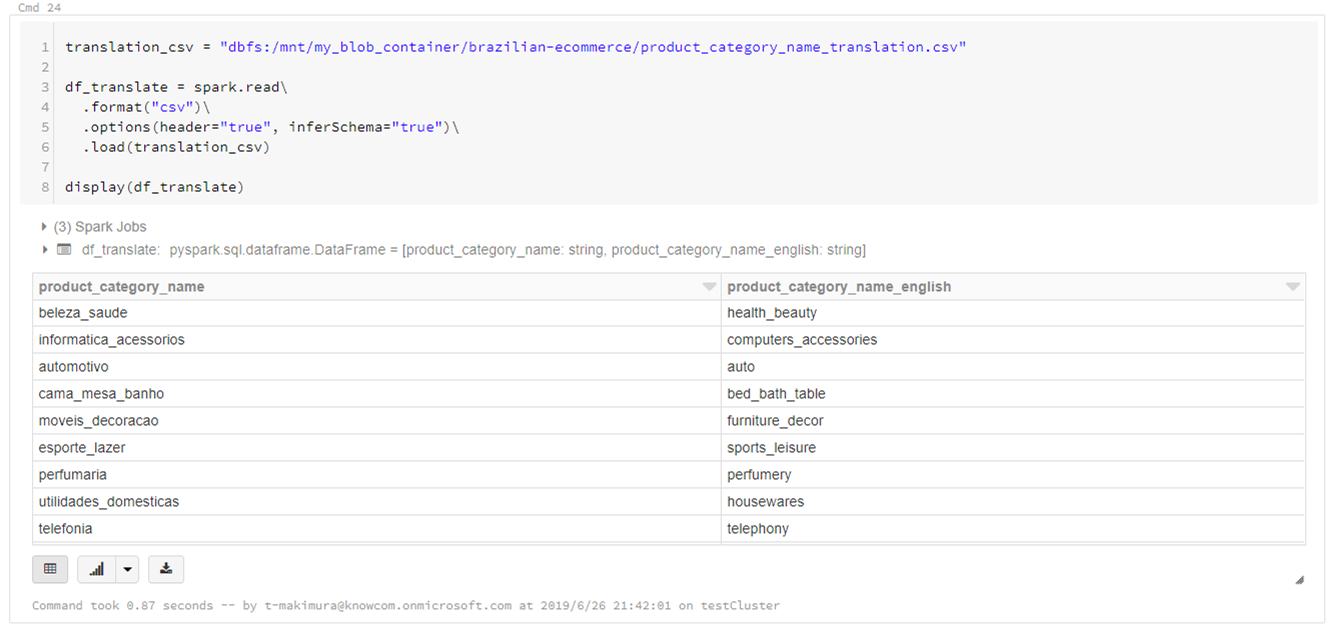Image resolution: width=1331 pixels, height=631 pixels.
Task: Open sort options on product_category_name_english column
Action: pyautogui.click(x=1292, y=286)
